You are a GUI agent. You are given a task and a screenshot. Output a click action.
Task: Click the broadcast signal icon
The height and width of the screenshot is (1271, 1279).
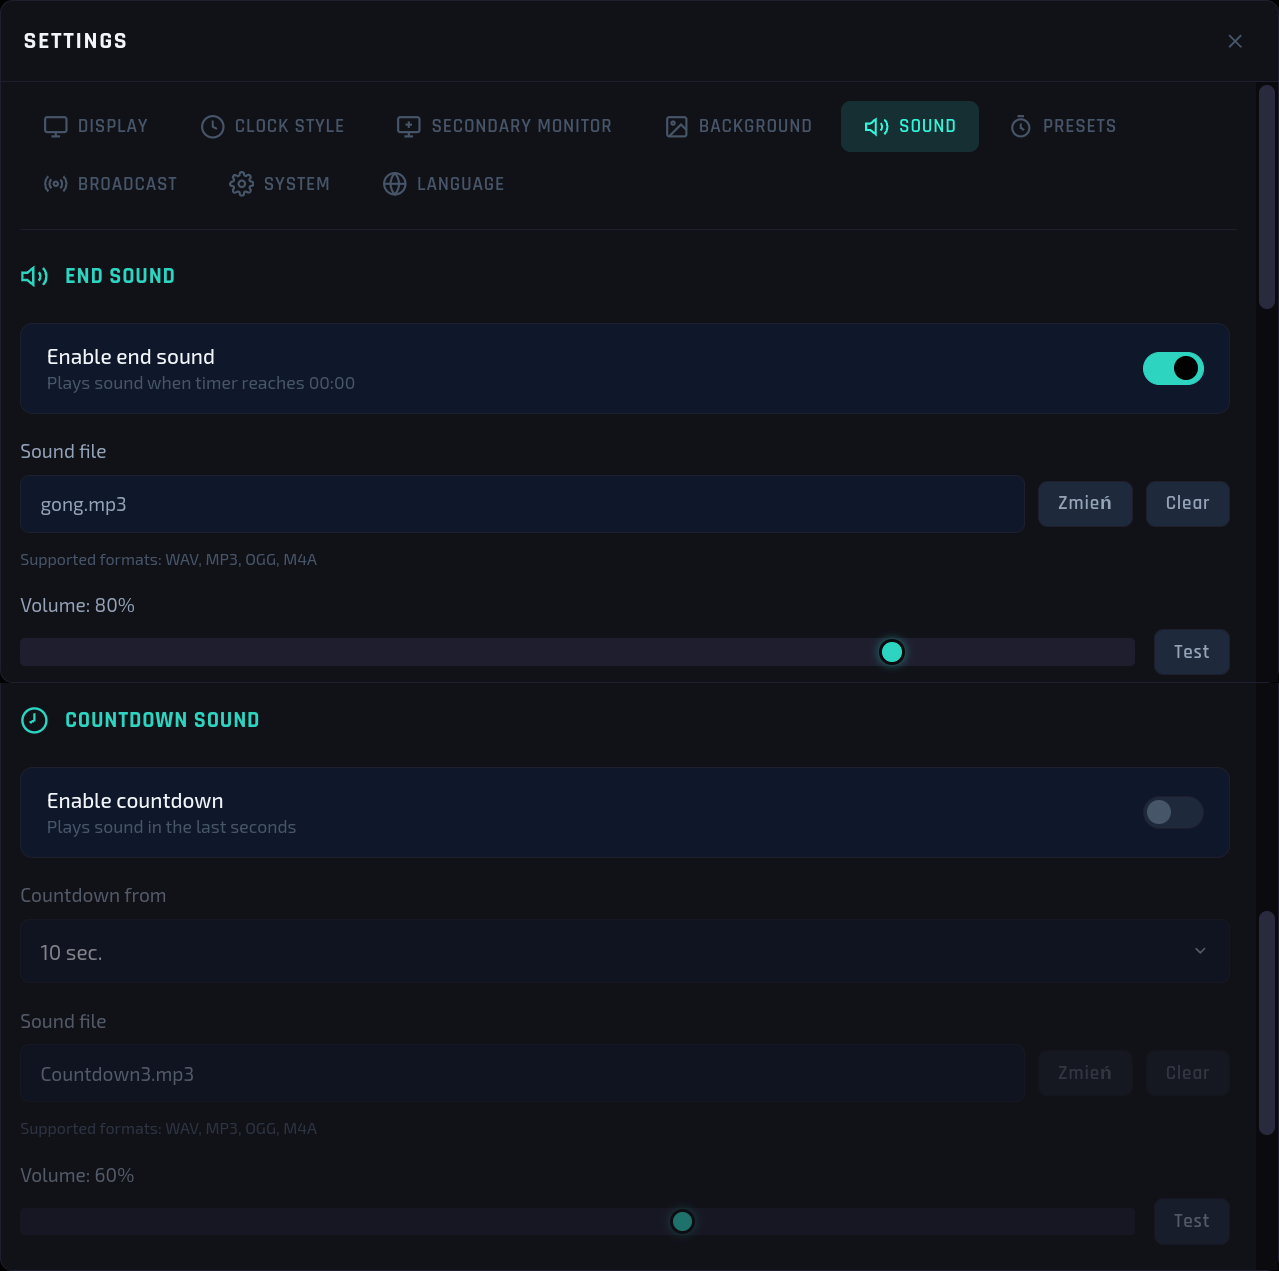pyautogui.click(x=56, y=184)
